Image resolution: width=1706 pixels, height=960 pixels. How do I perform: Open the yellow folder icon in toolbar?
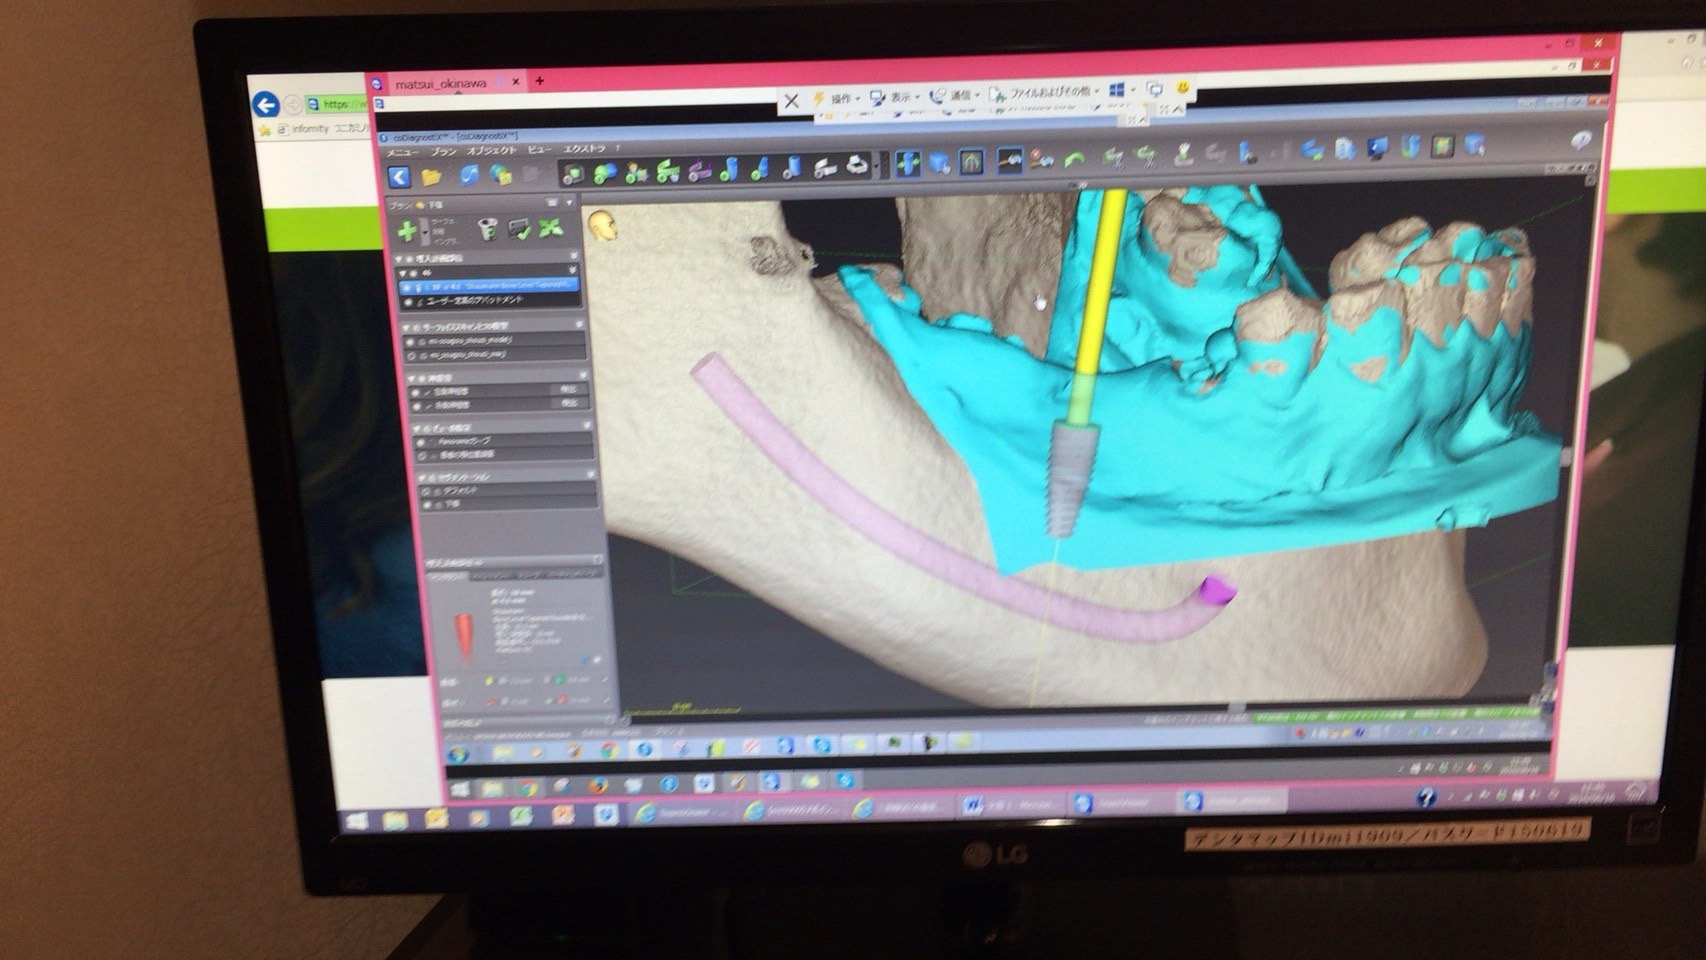(x=431, y=177)
